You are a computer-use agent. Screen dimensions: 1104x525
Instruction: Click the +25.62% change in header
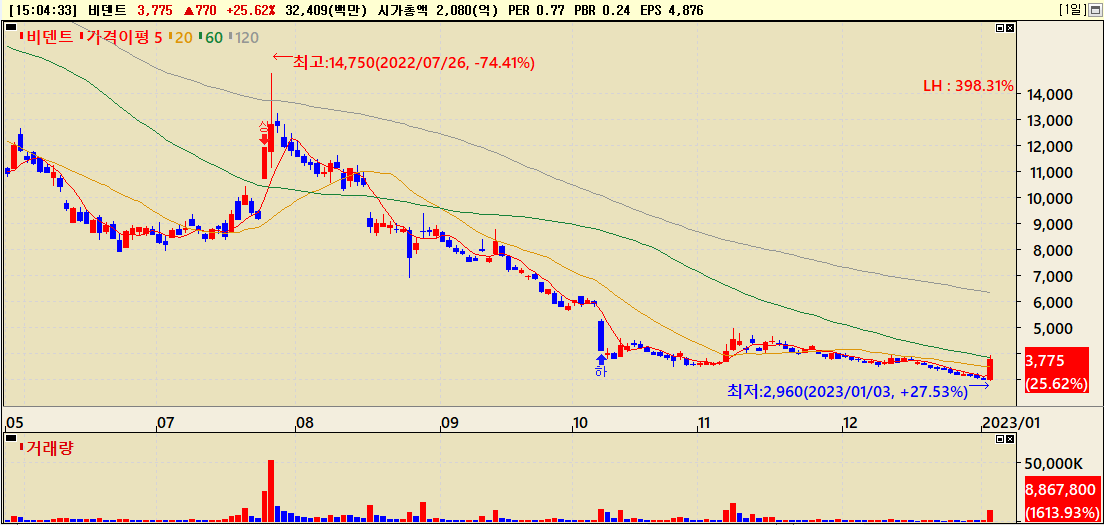(x=250, y=11)
